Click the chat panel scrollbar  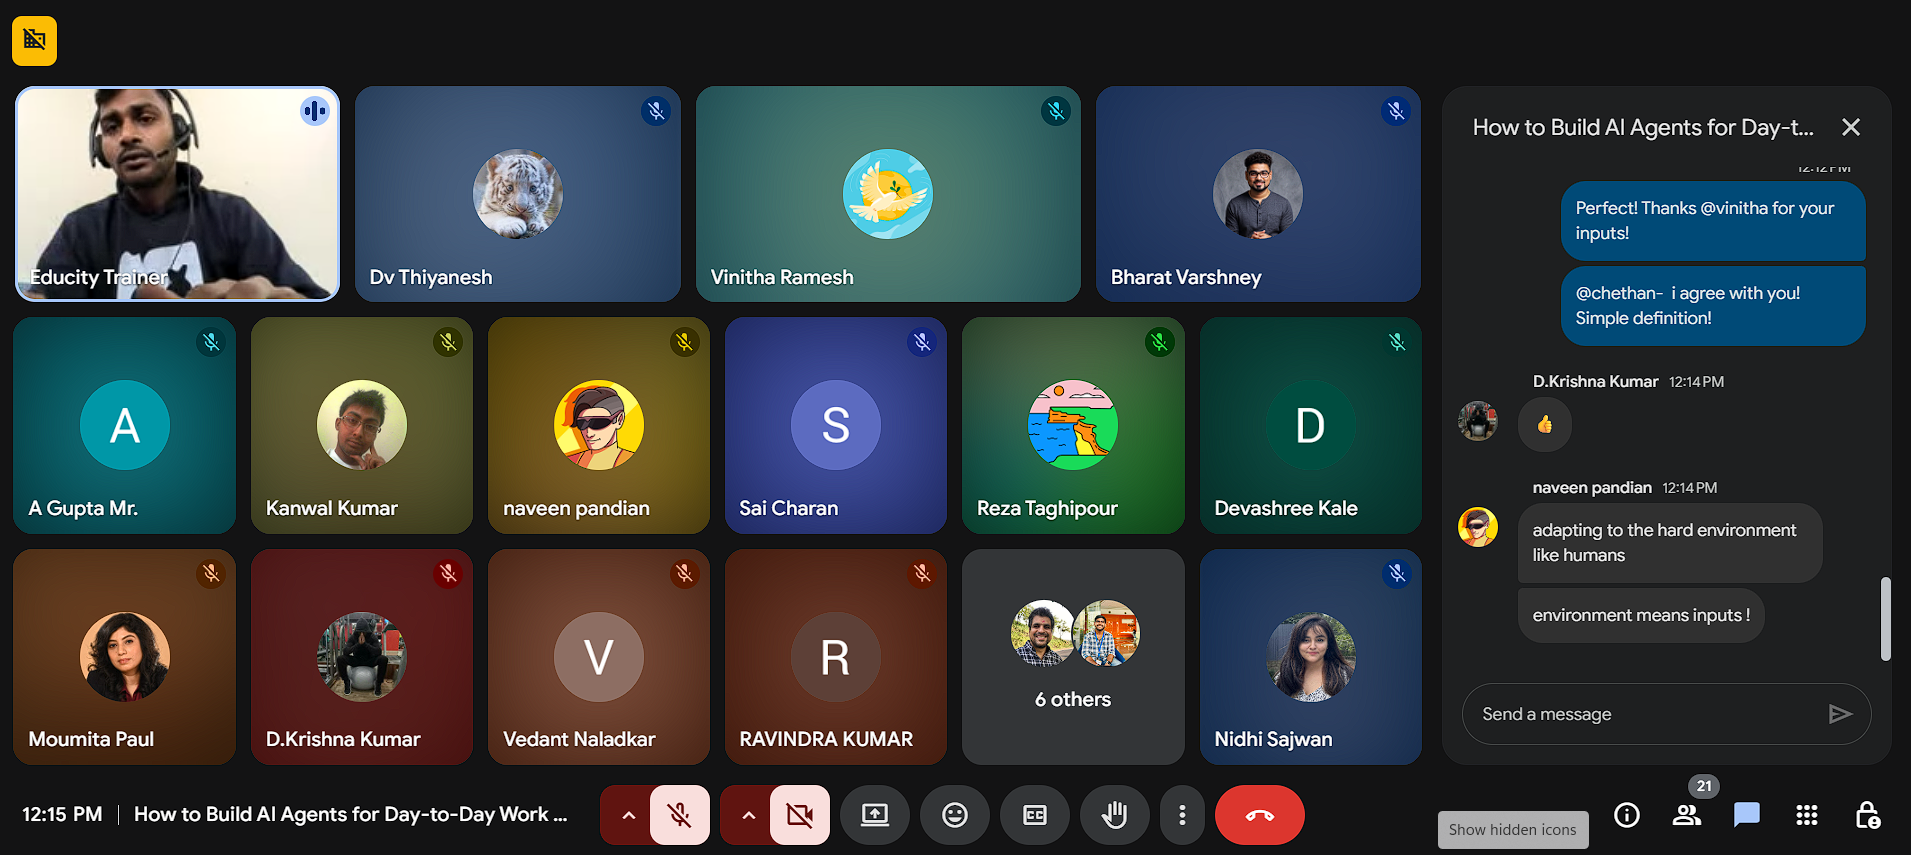(1886, 618)
